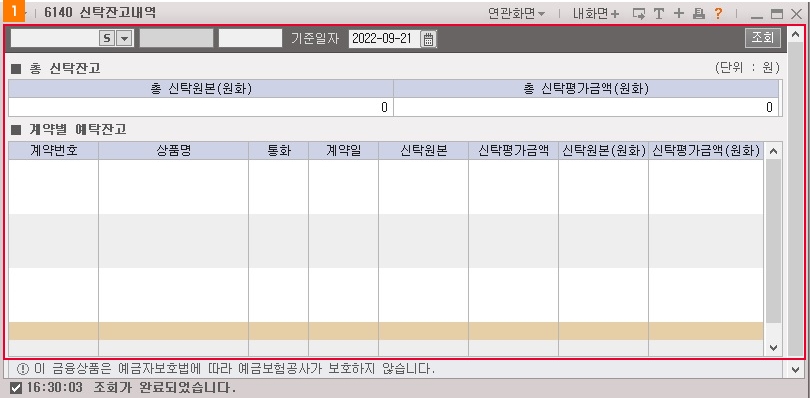Add to 내화면 menu
The height and width of the screenshot is (398, 810).
596,14
